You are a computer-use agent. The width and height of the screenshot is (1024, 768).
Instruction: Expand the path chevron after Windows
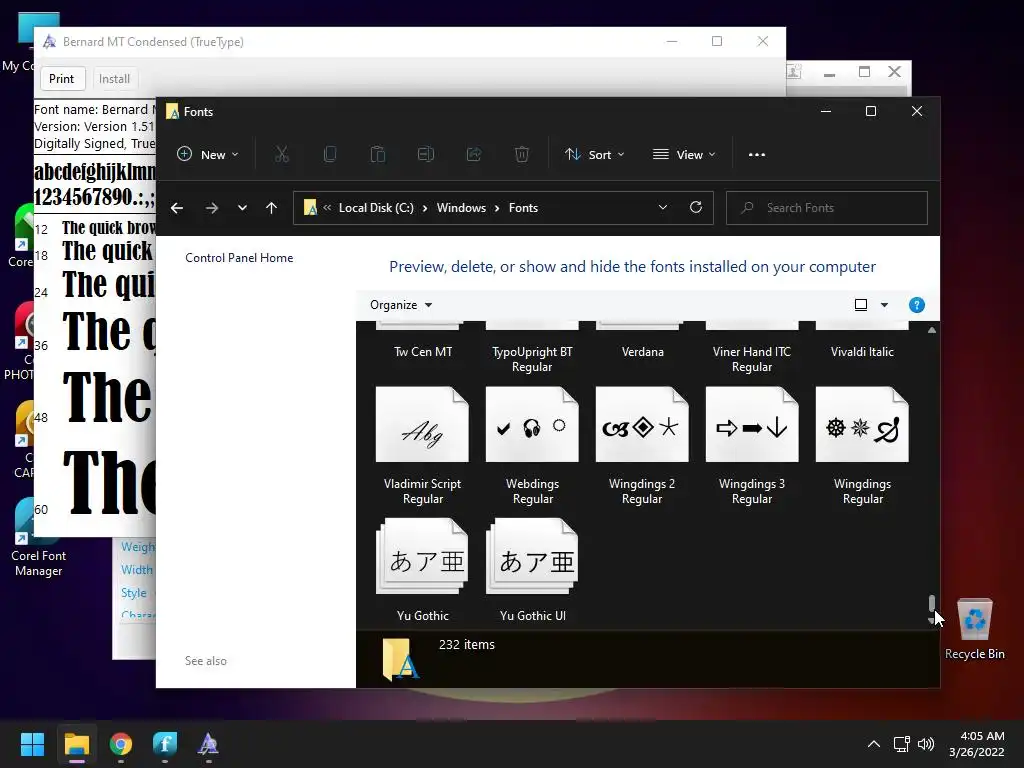pyautogui.click(x=497, y=208)
